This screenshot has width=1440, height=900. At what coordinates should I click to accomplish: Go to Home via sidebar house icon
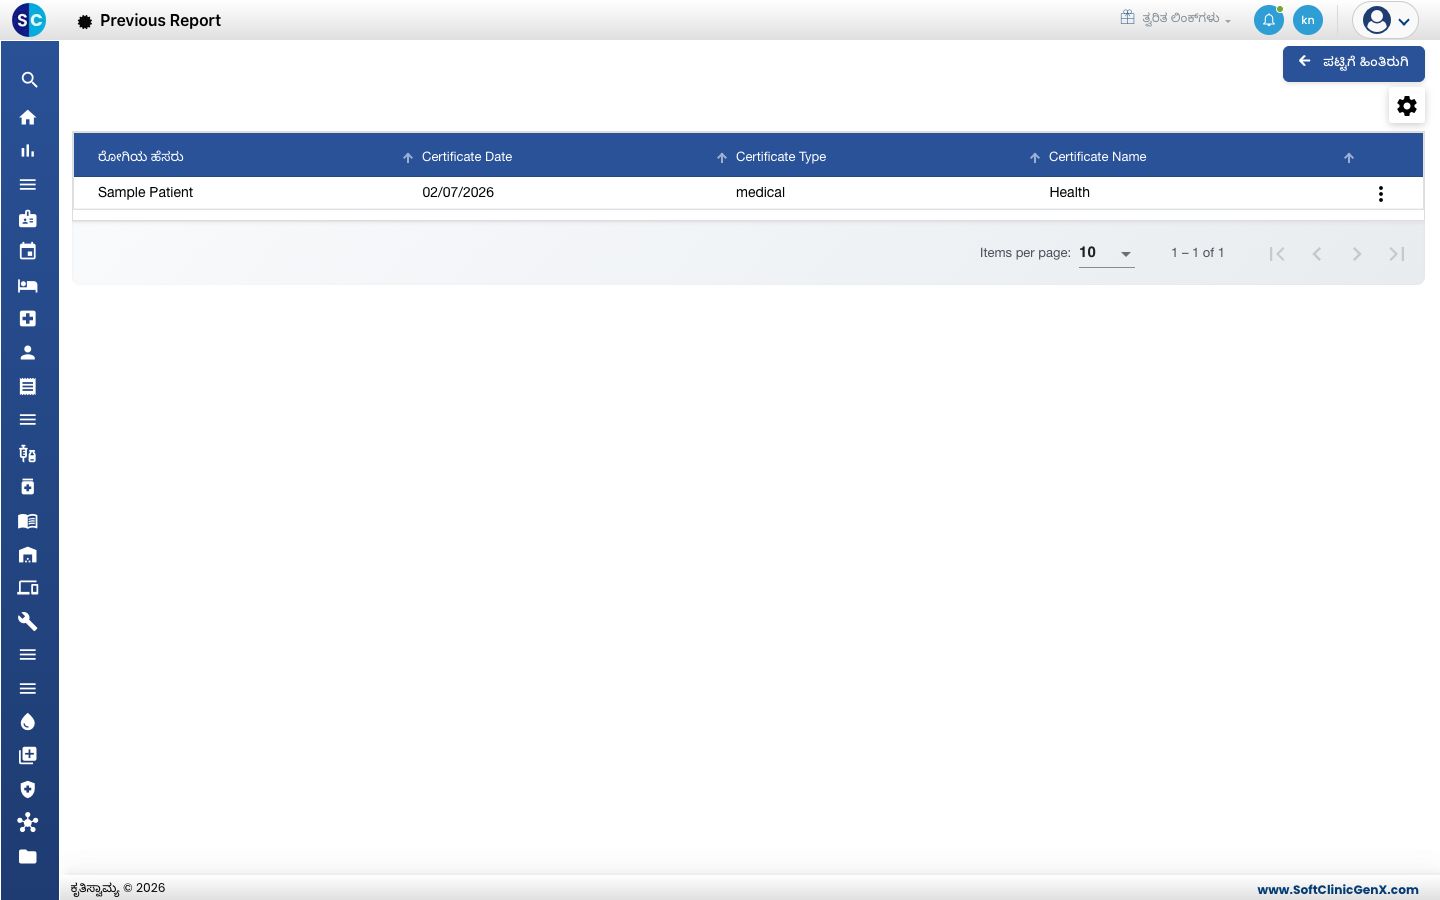pos(28,118)
